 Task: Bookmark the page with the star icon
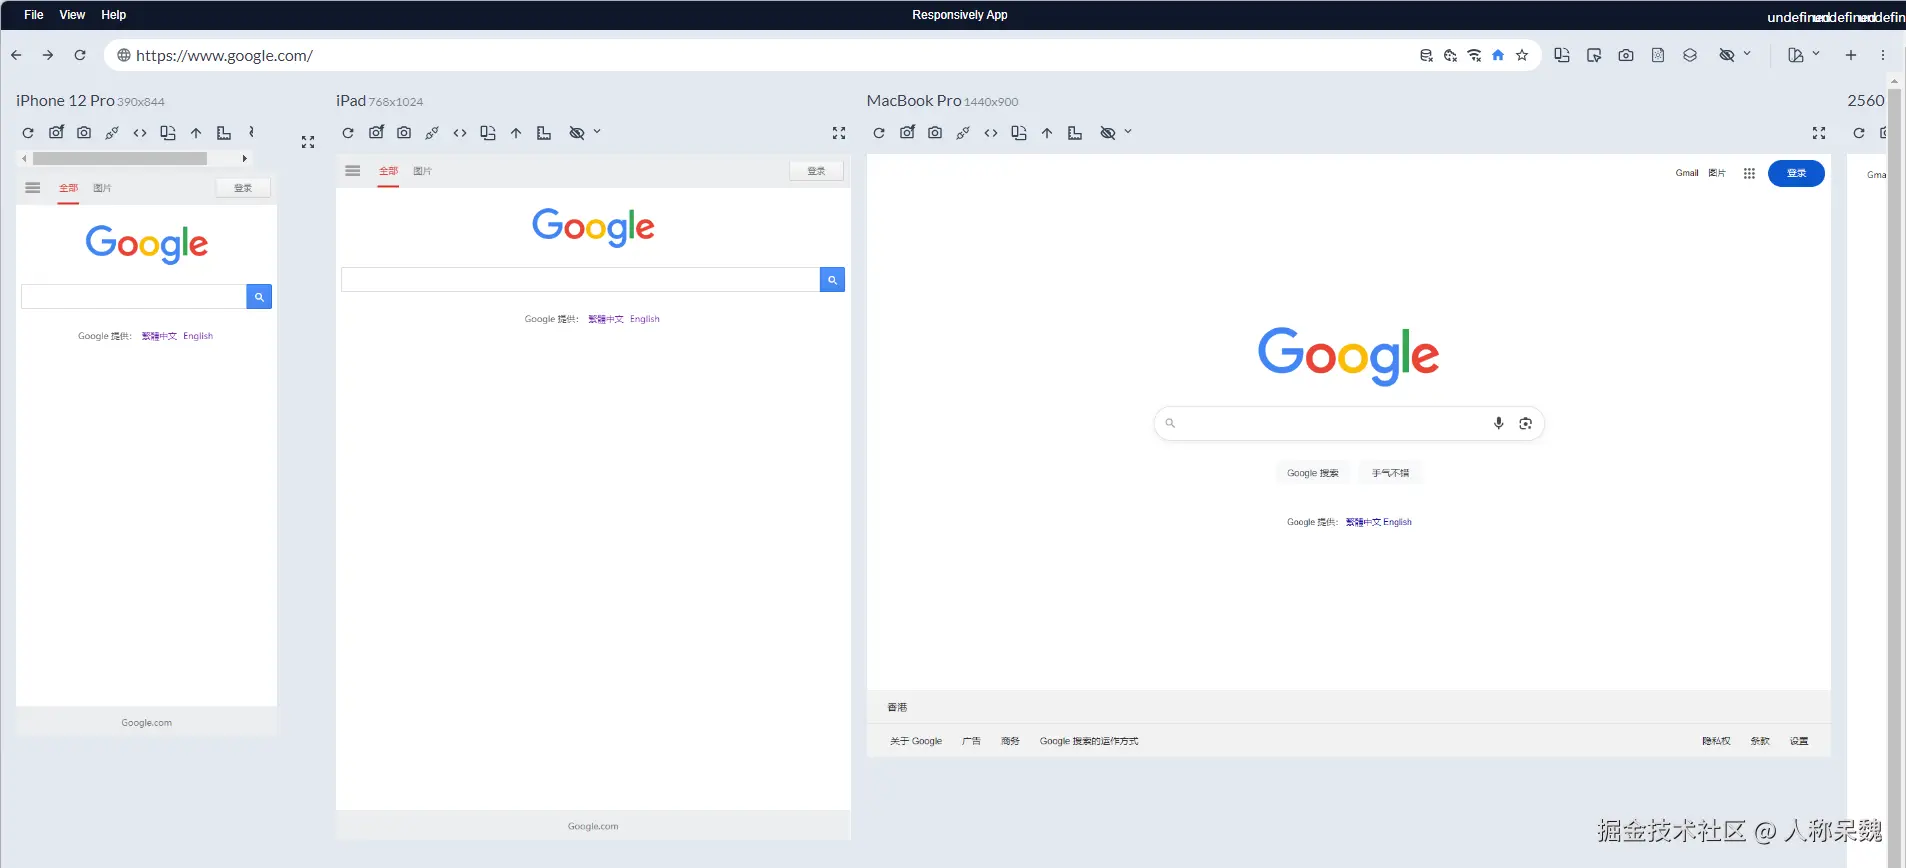tap(1522, 55)
